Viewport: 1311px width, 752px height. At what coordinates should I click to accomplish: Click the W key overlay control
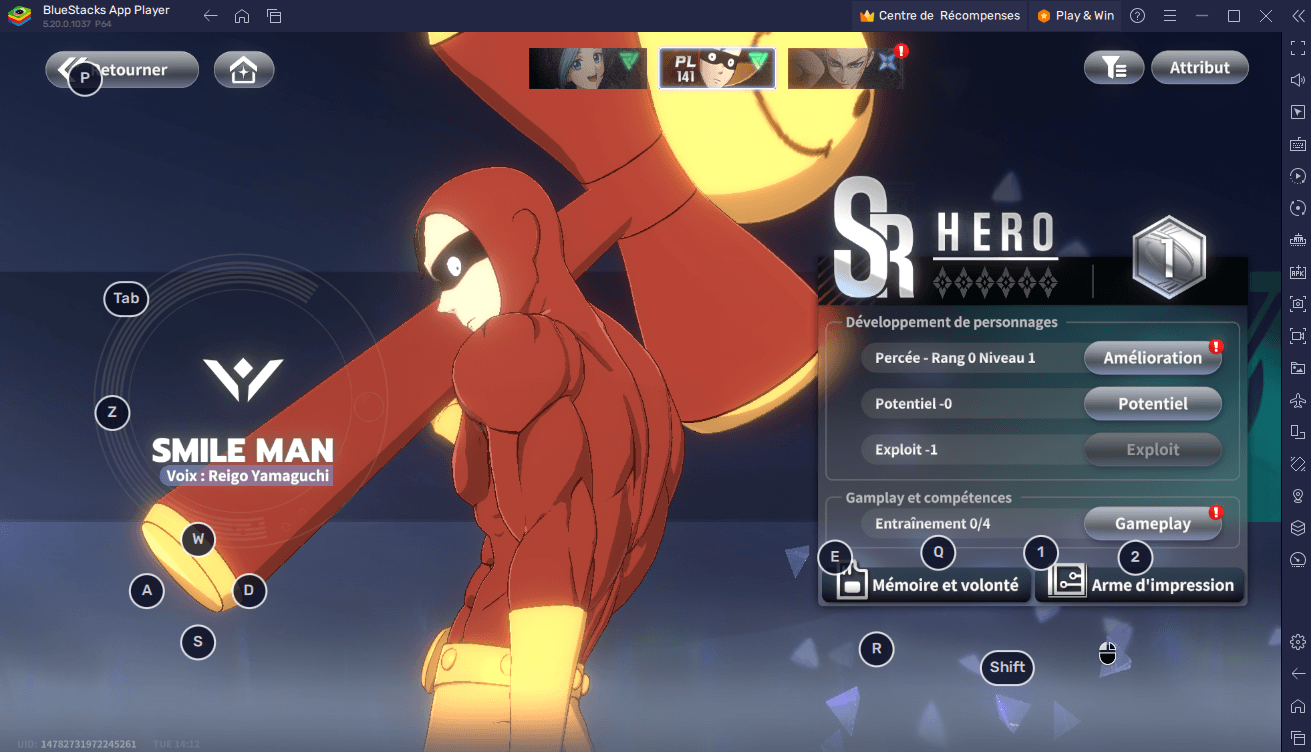point(198,540)
